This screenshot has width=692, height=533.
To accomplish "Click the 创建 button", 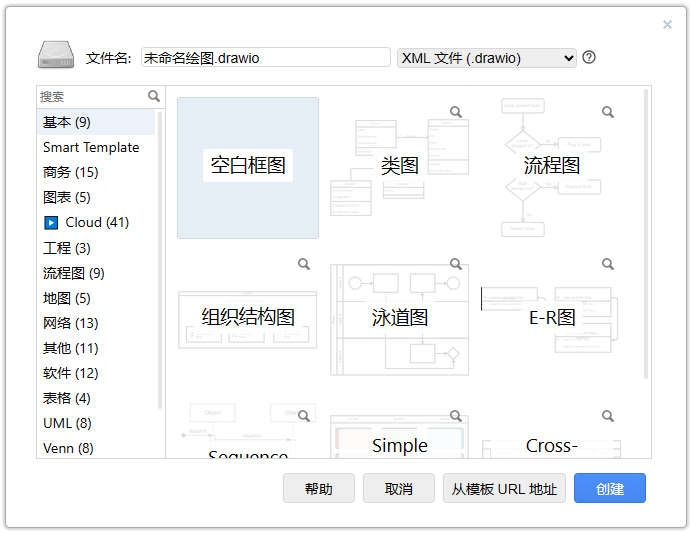I will click(609, 489).
